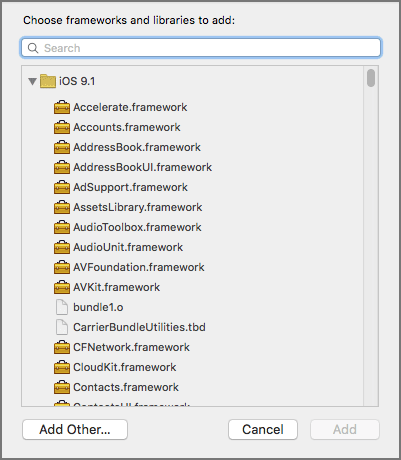Click the AudioToolbox.framework toolbox icon
The height and width of the screenshot is (460, 401).
coord(62,227)
